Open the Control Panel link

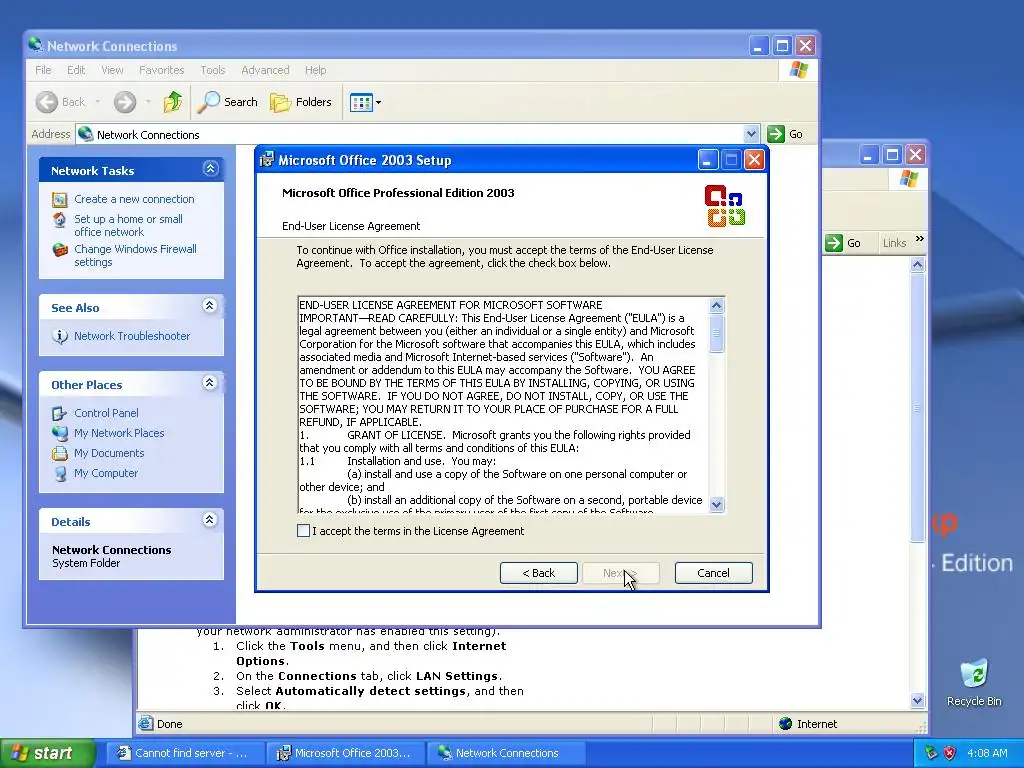click(106, 413)
